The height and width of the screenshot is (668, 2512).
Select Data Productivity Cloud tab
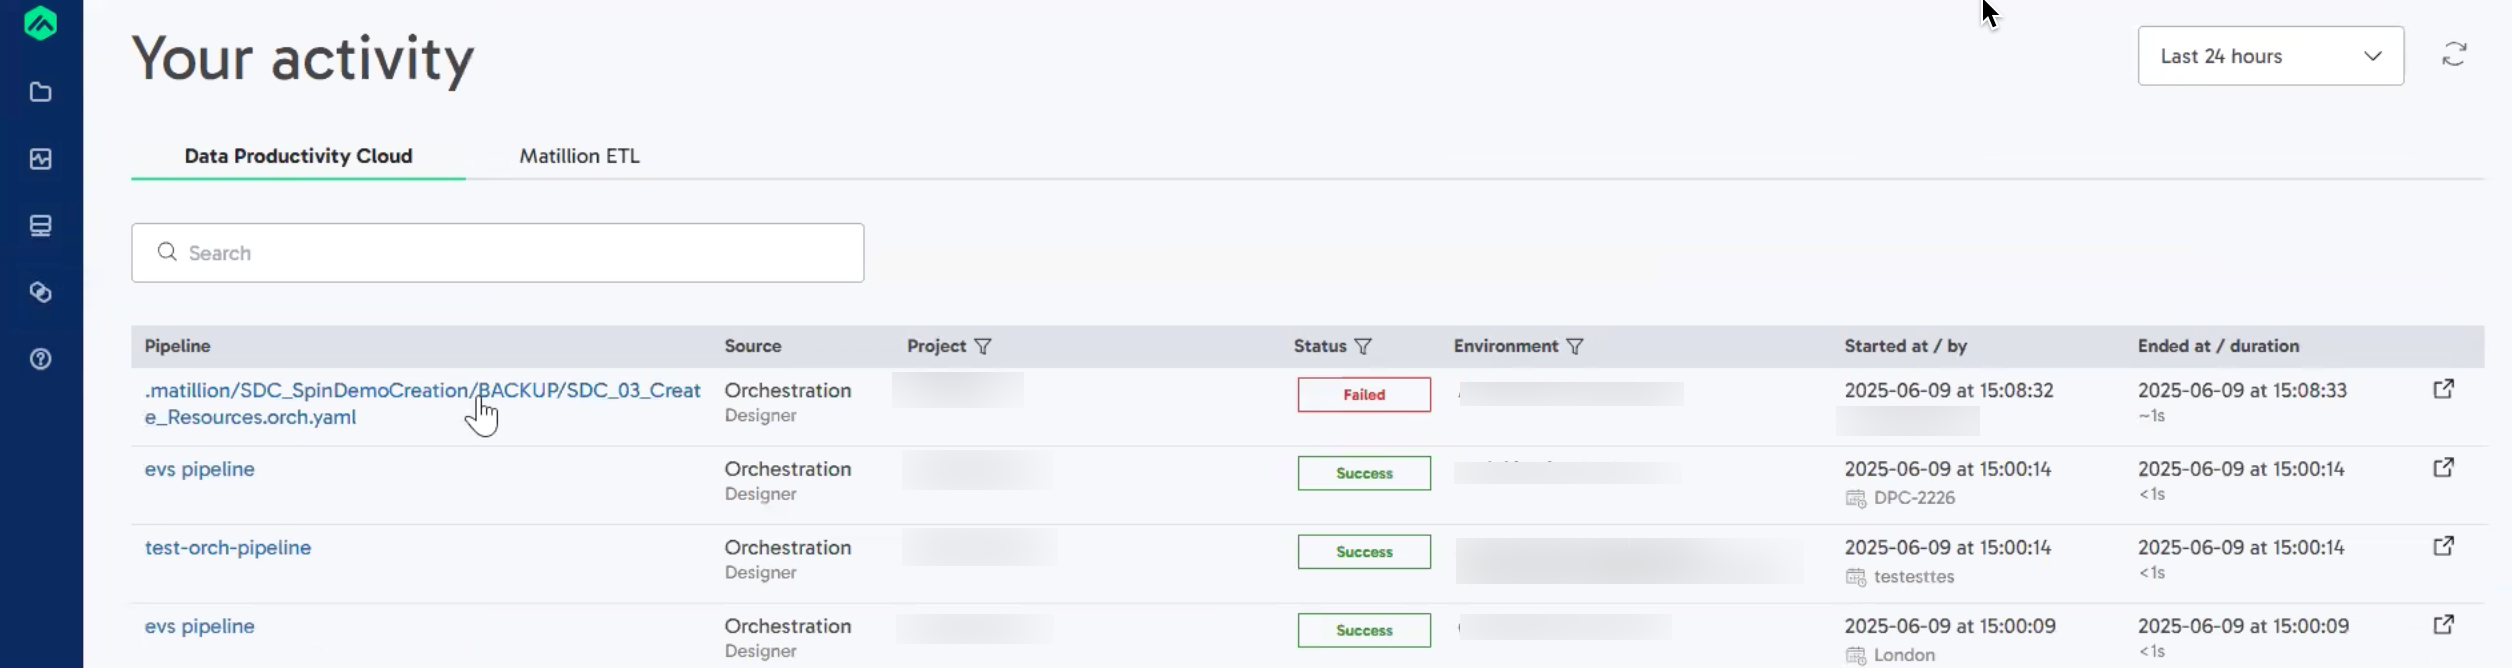298,156
